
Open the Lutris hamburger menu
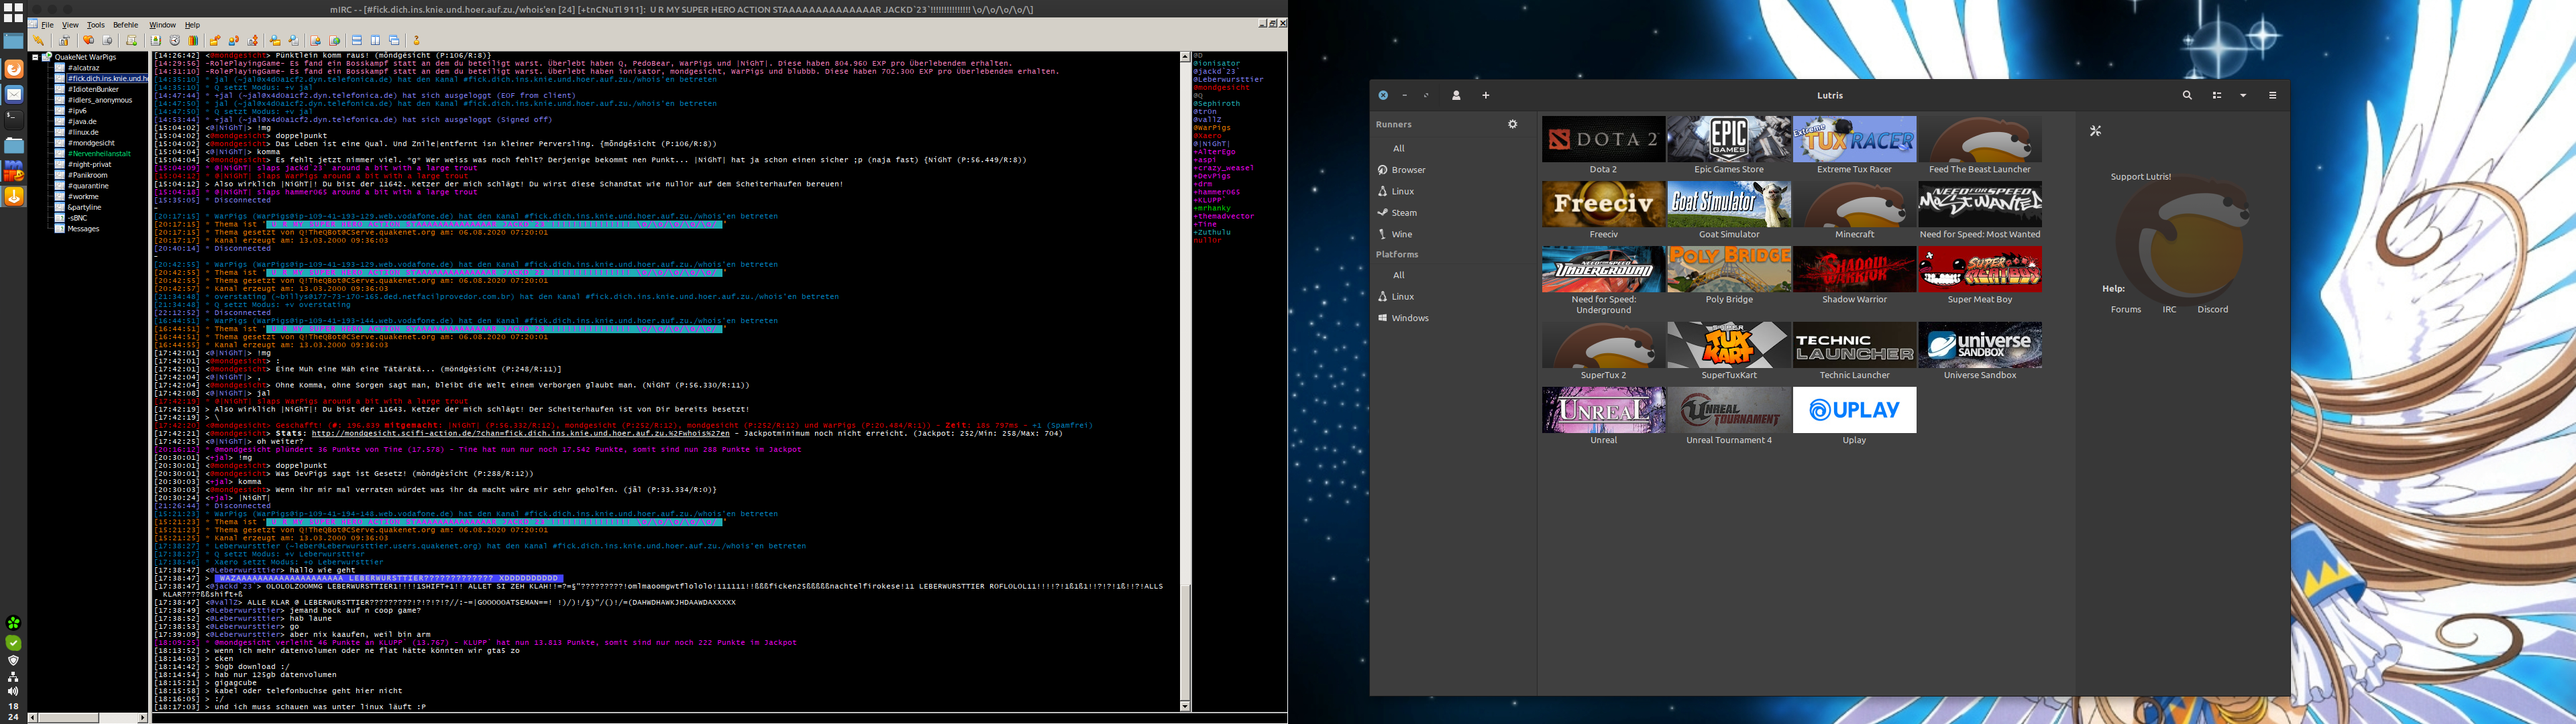[x=2272, y=96]
